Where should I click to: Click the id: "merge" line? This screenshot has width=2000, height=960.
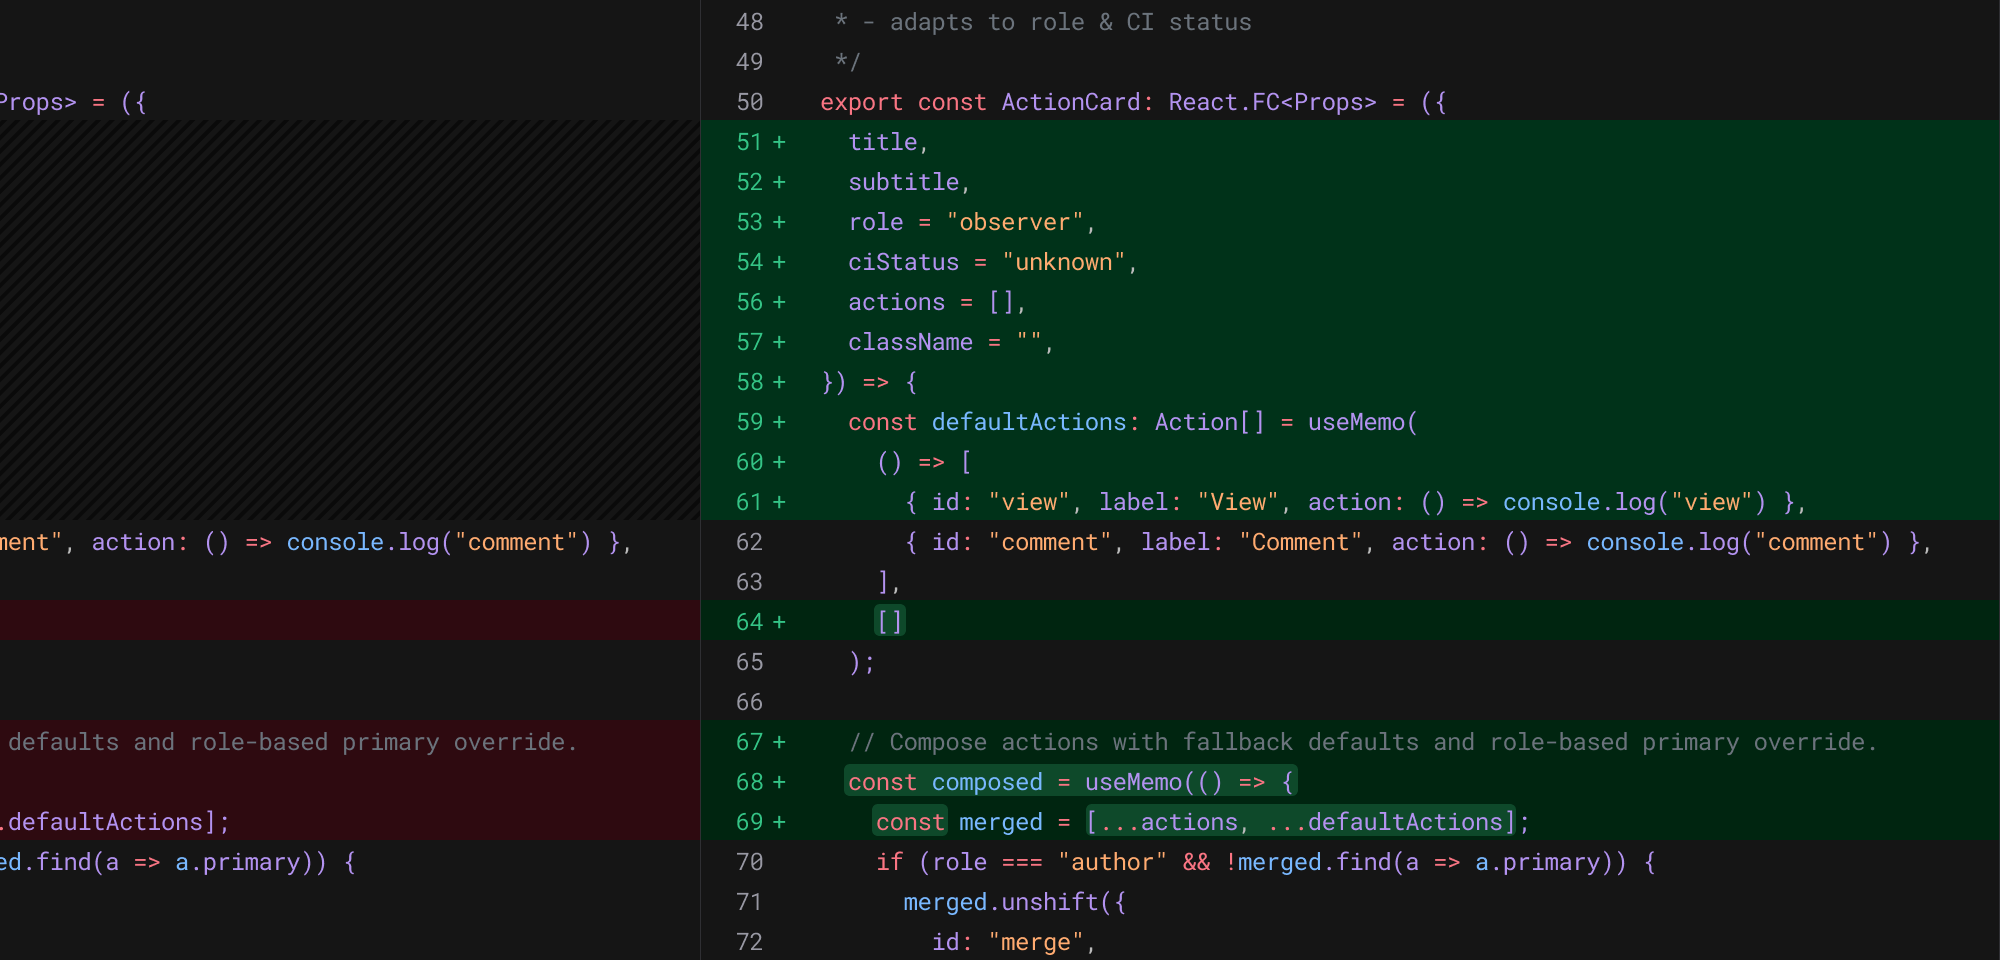coord(1014,942)
